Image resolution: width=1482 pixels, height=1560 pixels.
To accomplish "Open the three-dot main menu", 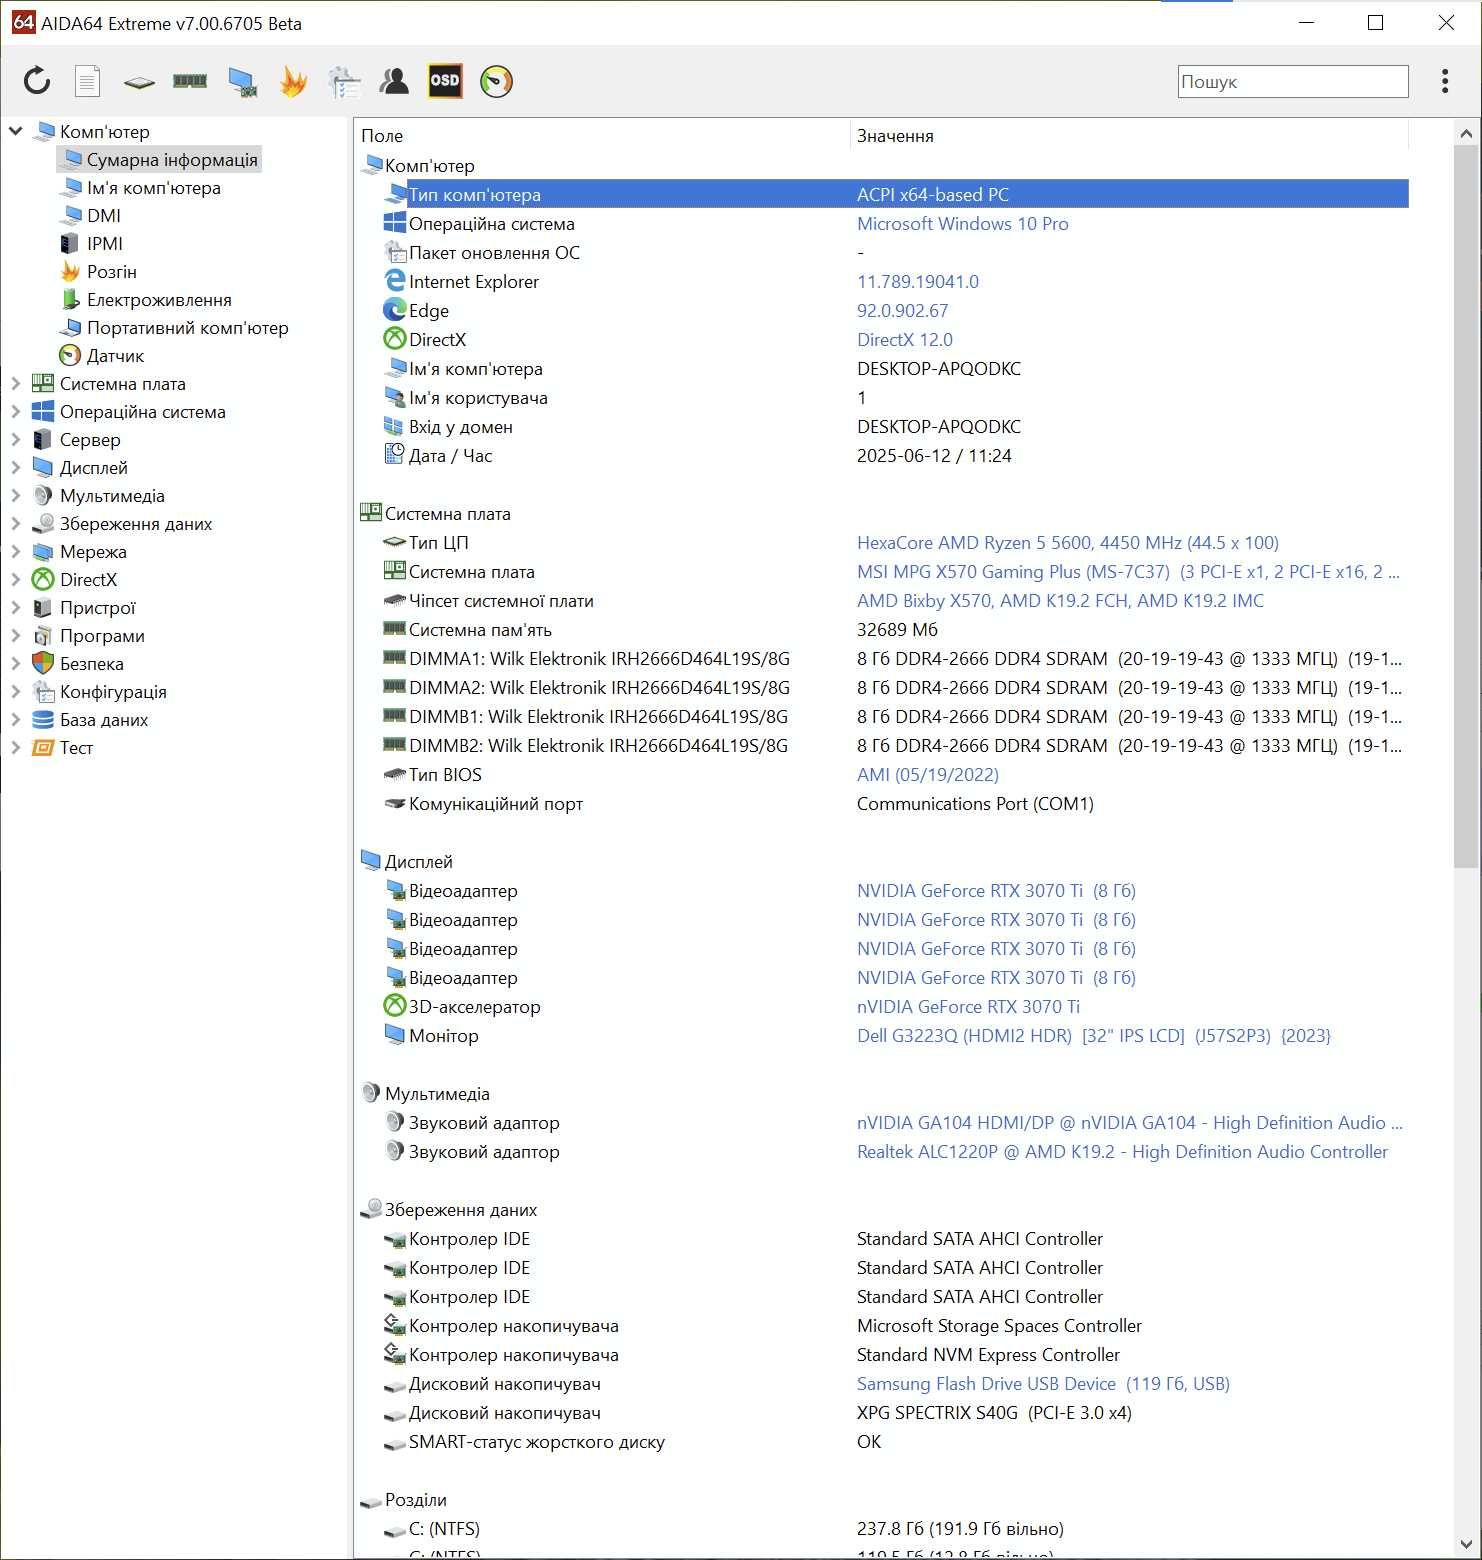I will (x=1444, y=81).
